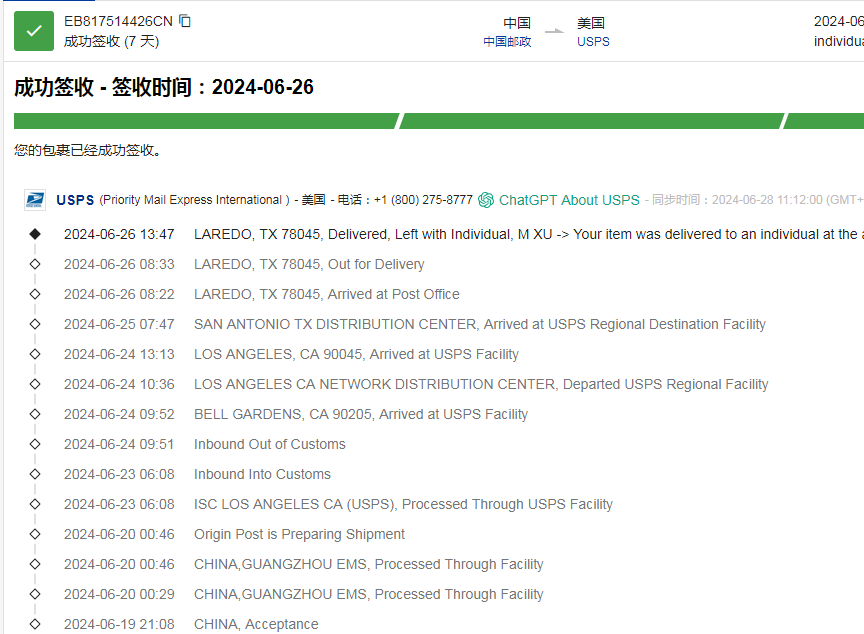864x634 pixels.
Task: Click the ISC LOS ANGELES CA (USPS) event text
Action: (403, 505)
